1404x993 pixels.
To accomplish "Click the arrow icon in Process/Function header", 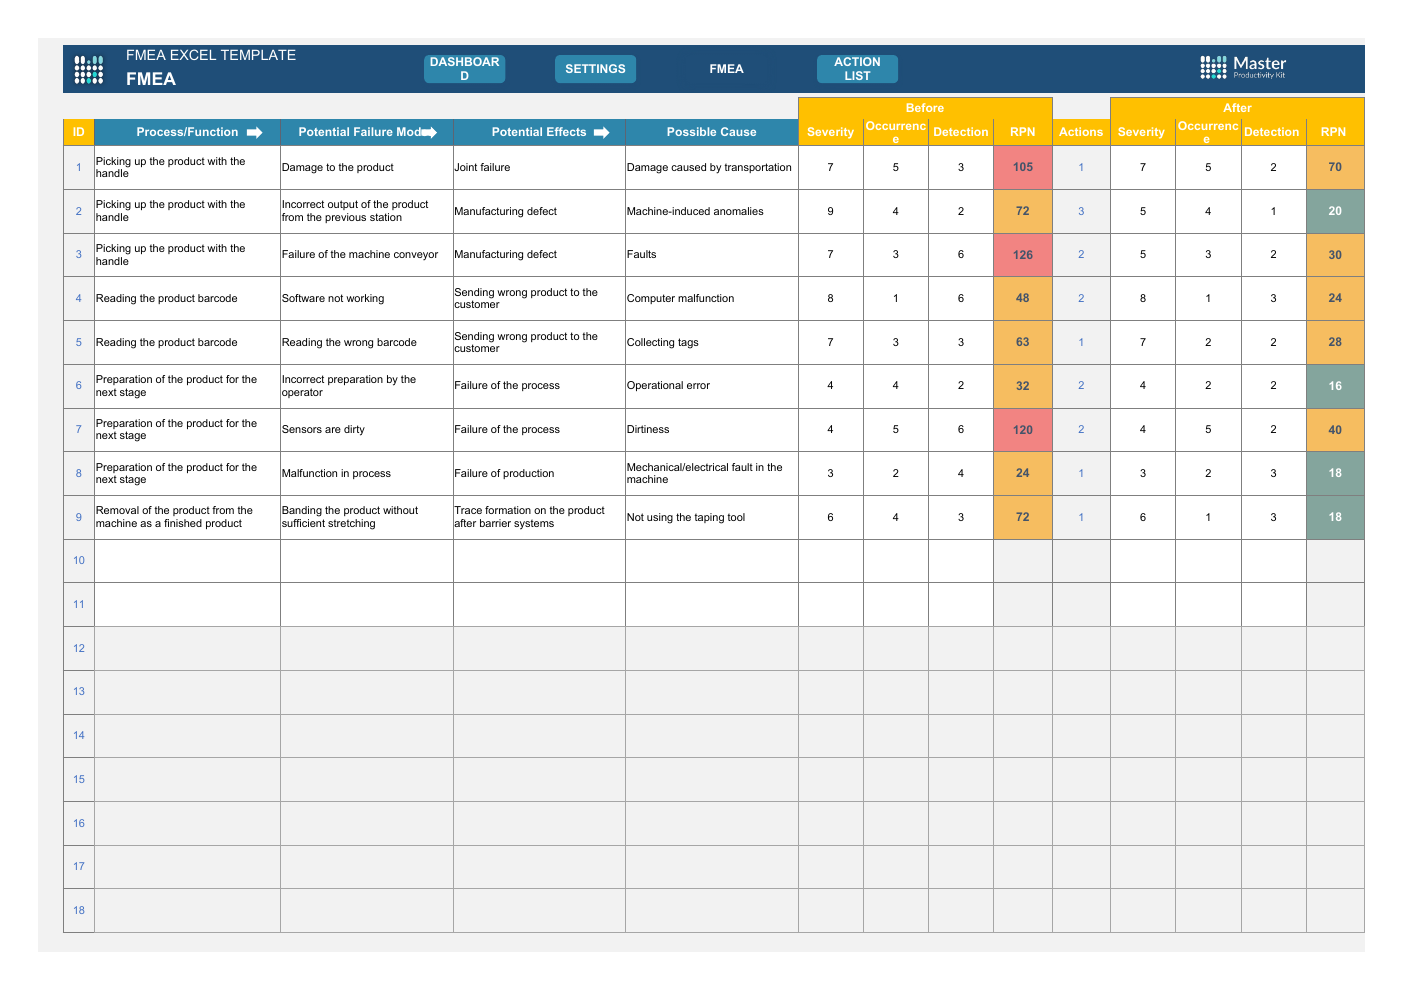I will point(255,132).
